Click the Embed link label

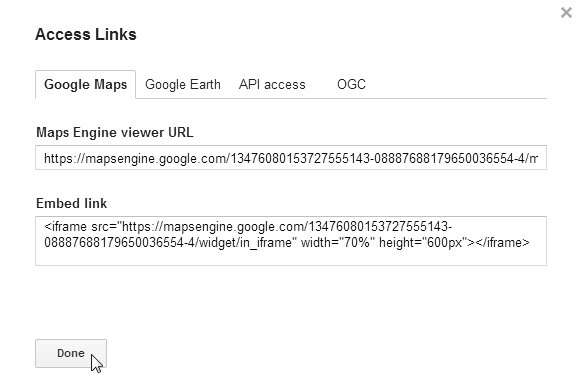[71, 203]
